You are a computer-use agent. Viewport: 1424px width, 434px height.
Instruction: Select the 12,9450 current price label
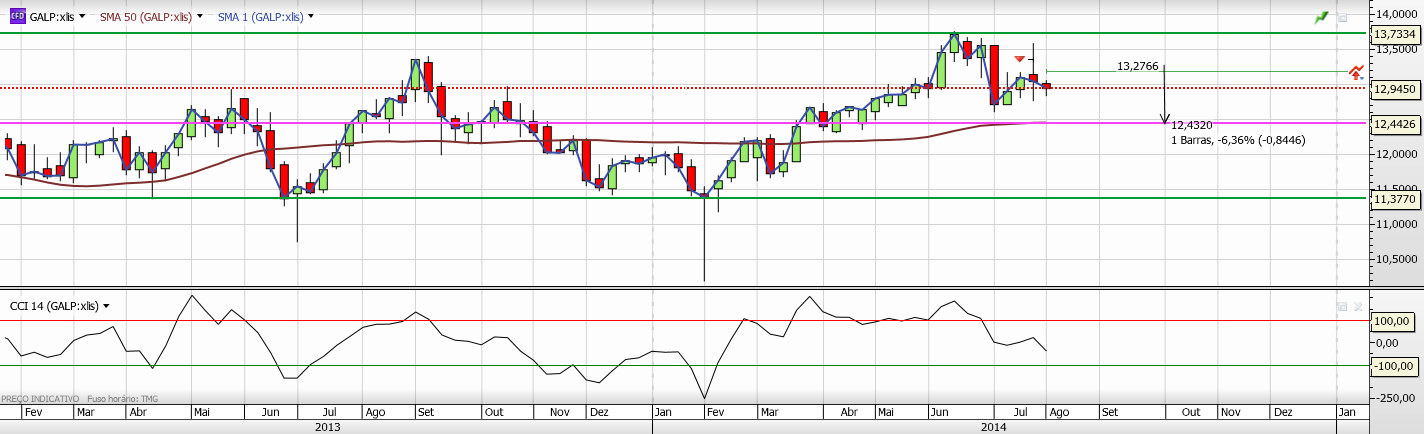point(1395,88)
